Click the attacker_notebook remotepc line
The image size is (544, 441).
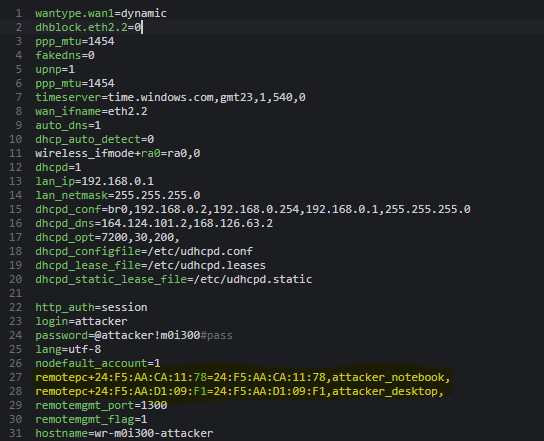[x=243, y=377]
